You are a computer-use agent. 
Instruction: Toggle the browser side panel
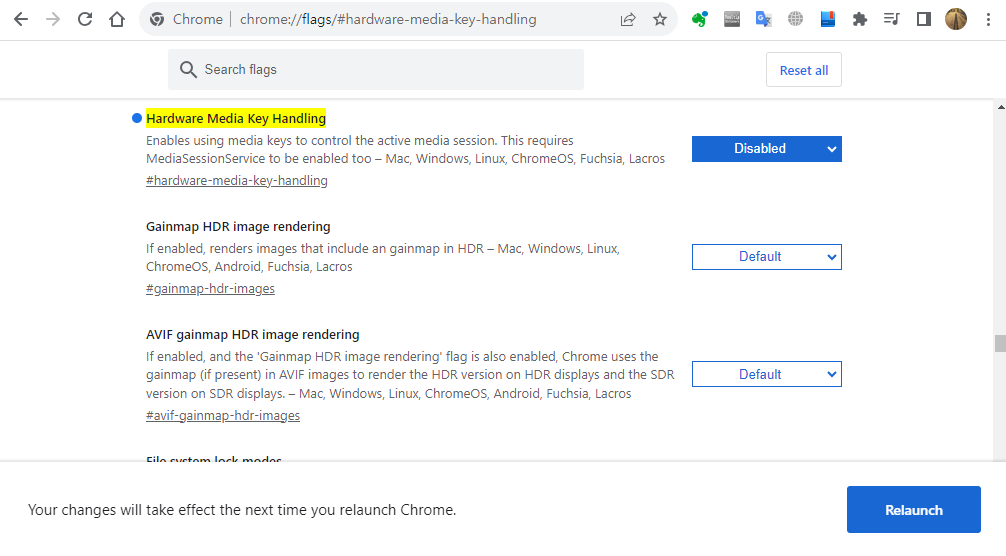924,19
